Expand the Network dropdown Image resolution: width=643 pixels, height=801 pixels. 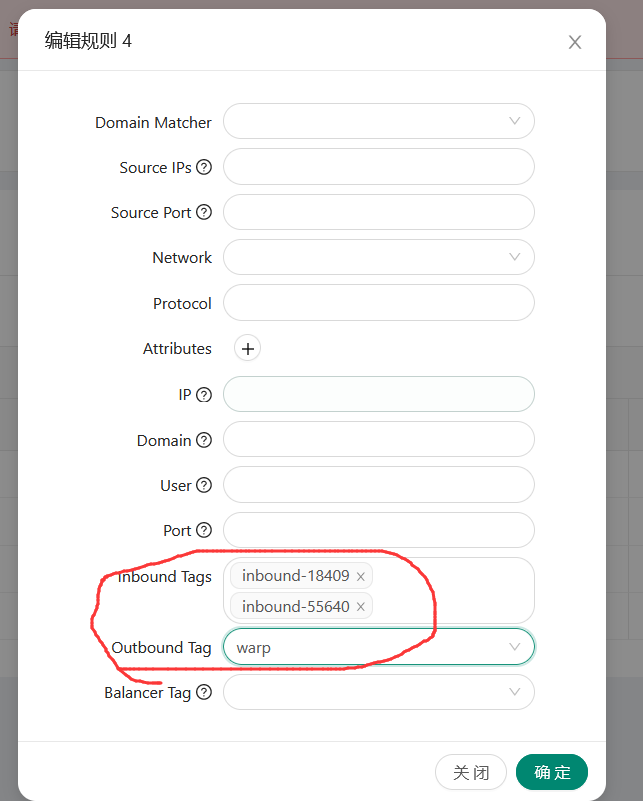coord(378,257)
